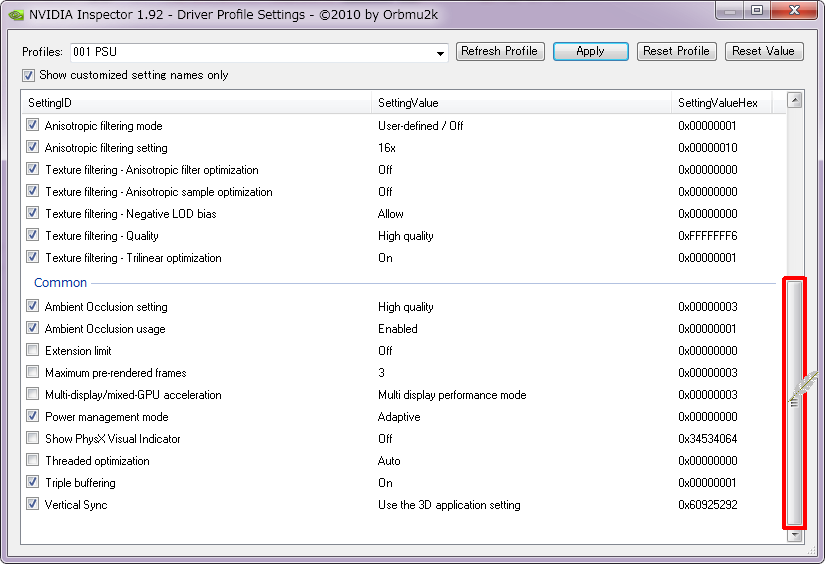Click the Refresh Profile button

pyautogui.click(x=500, y=52)
